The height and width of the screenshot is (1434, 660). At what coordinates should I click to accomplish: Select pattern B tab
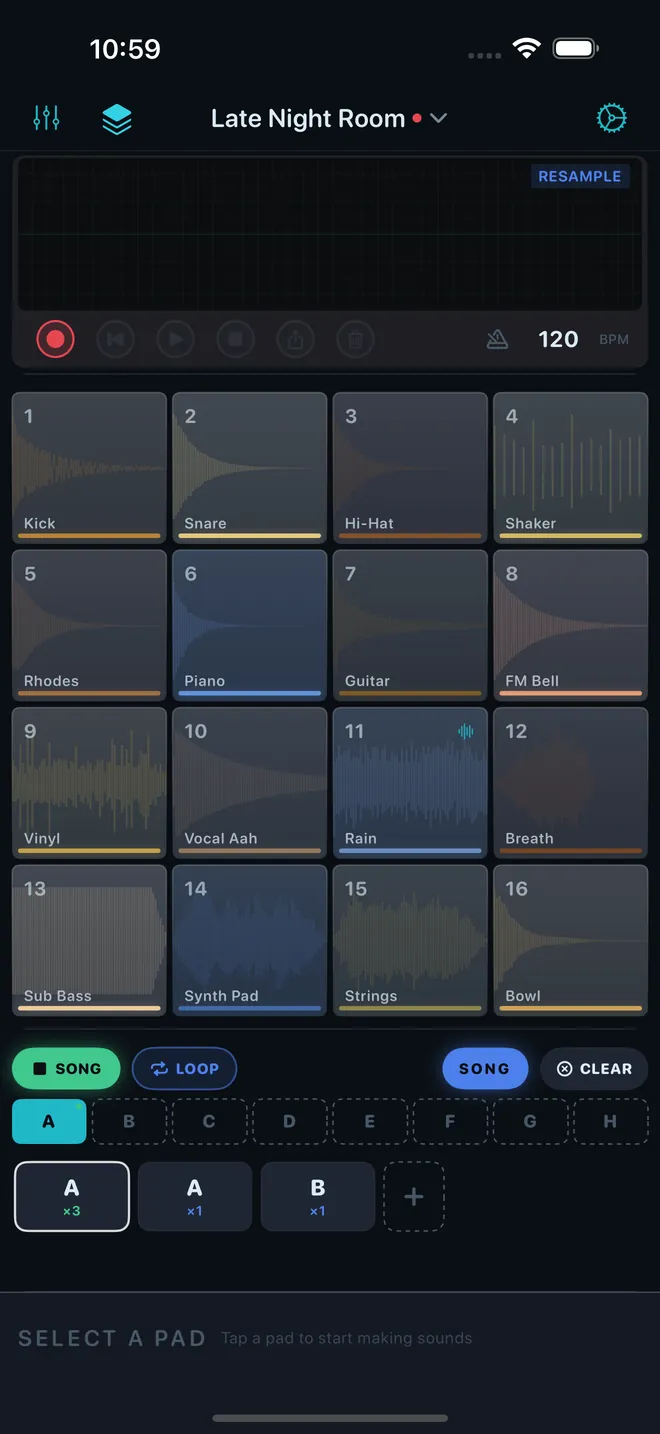(129, 1121)
